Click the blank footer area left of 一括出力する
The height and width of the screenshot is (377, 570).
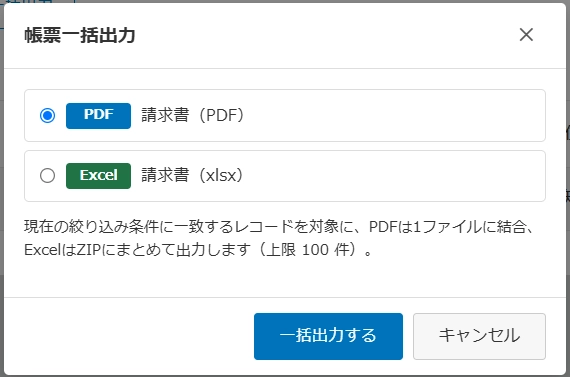coord(129,336)
